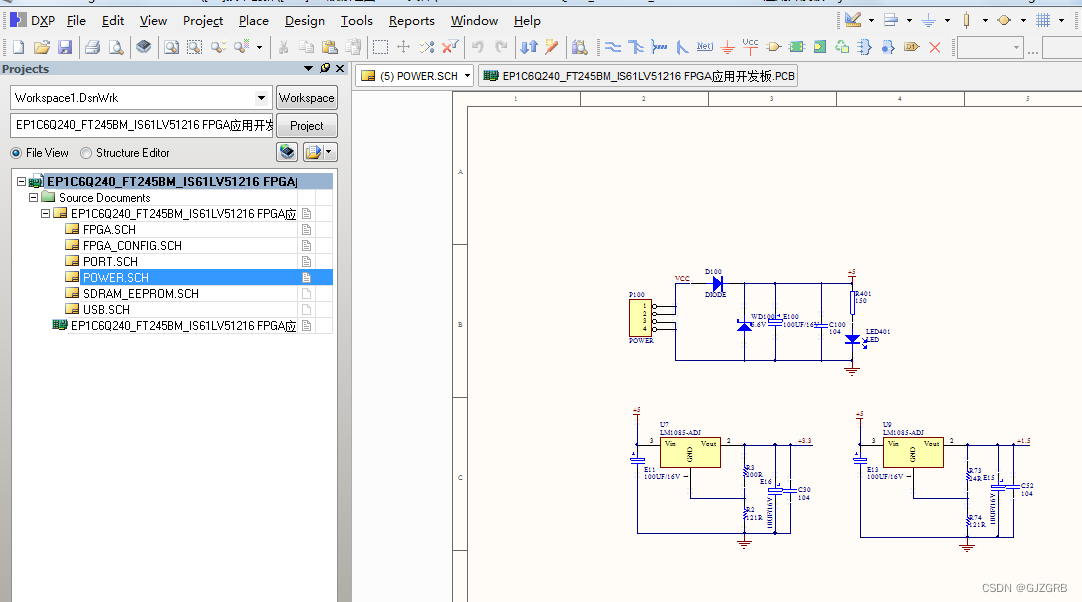Select the Place Sheet Symbol tool

click(797, 46)
